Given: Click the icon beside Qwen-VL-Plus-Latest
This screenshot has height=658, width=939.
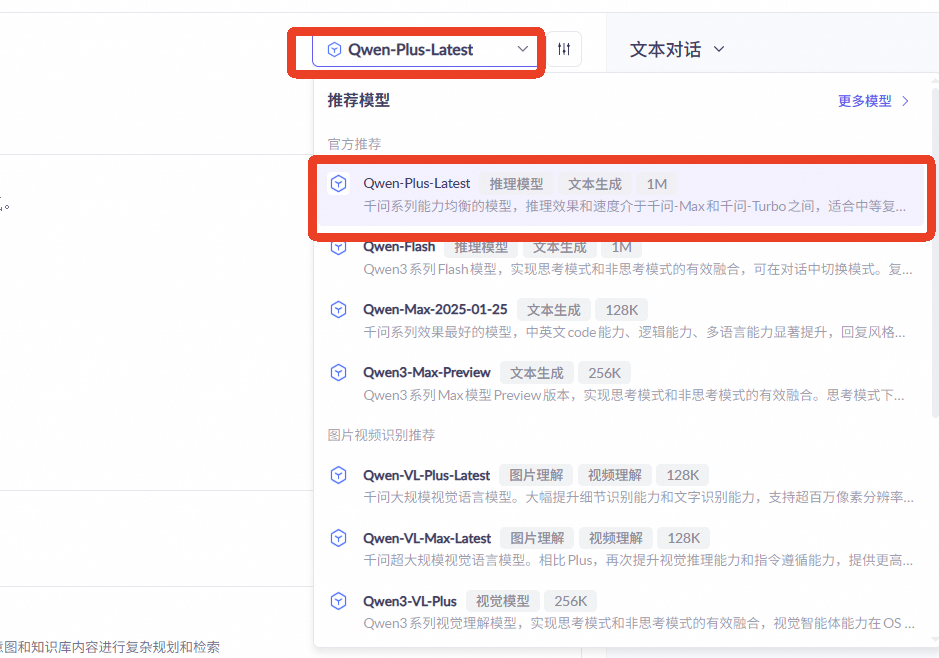Looking at the screenshot, I should [x=338, y=475].
